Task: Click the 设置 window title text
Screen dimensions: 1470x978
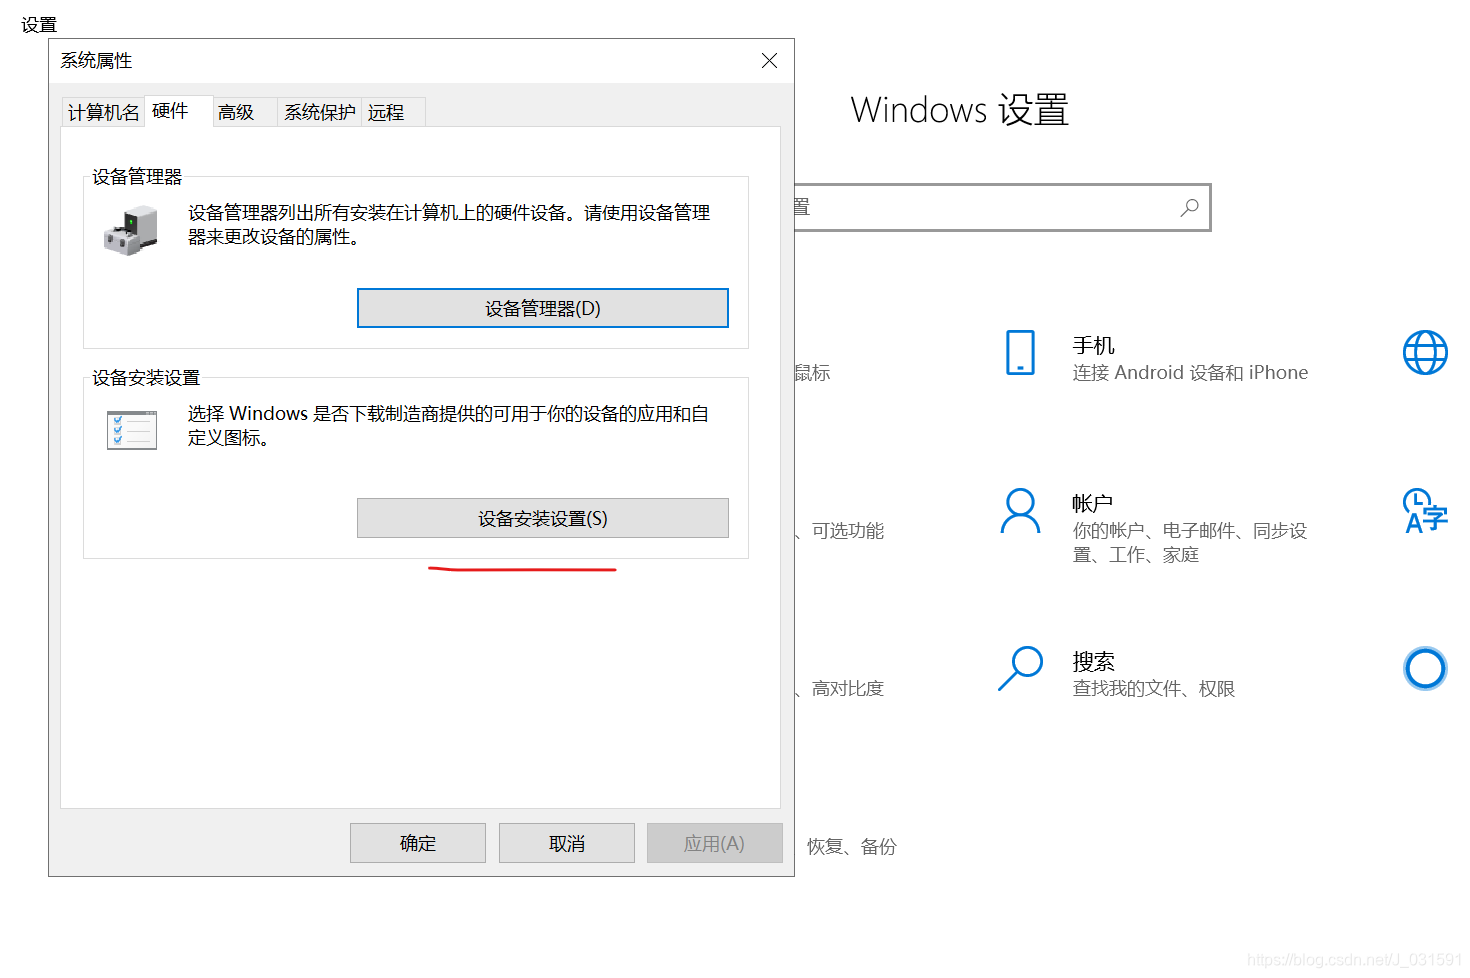Action: 39,25
